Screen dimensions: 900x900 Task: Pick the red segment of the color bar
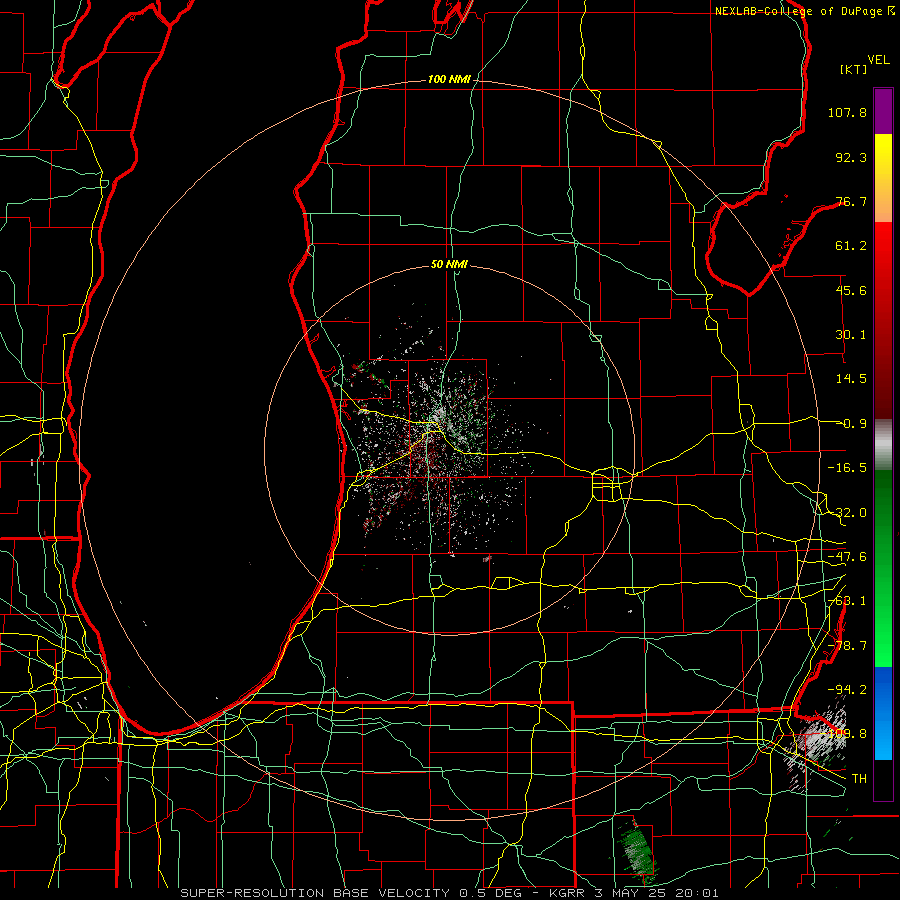883,320
